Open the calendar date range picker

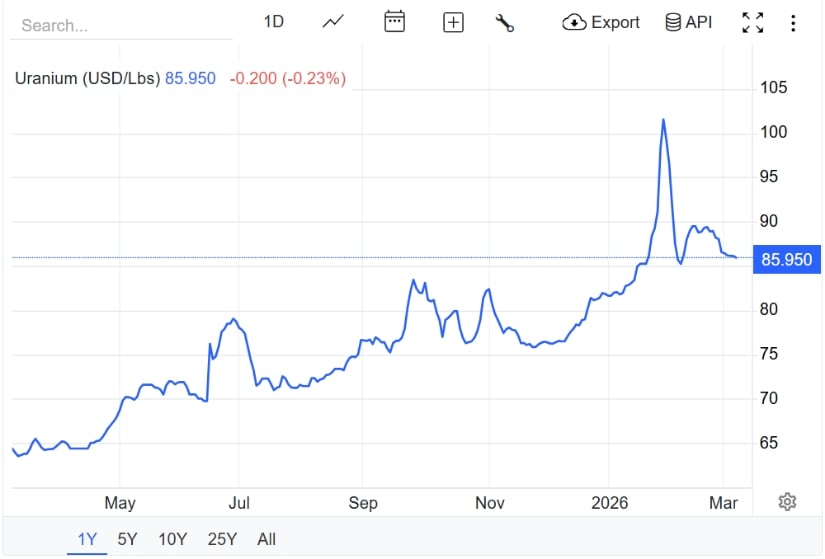click(x=395, y=22)
